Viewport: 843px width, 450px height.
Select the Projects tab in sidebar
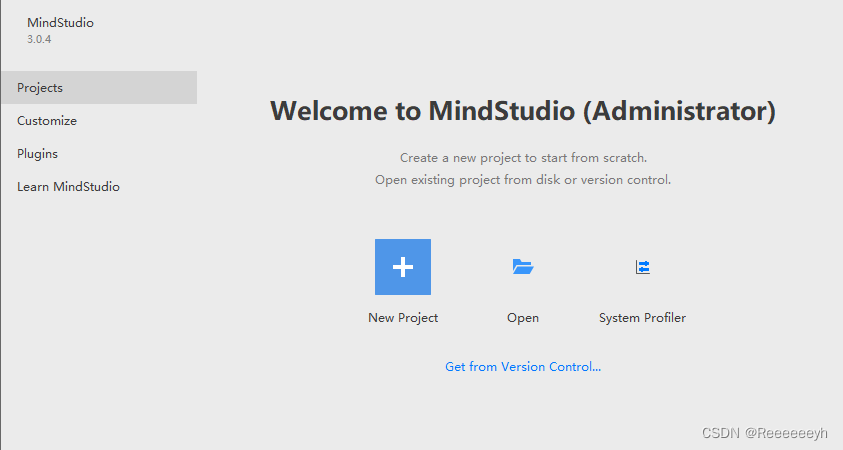pyautogui.click(x=99, y=88)
